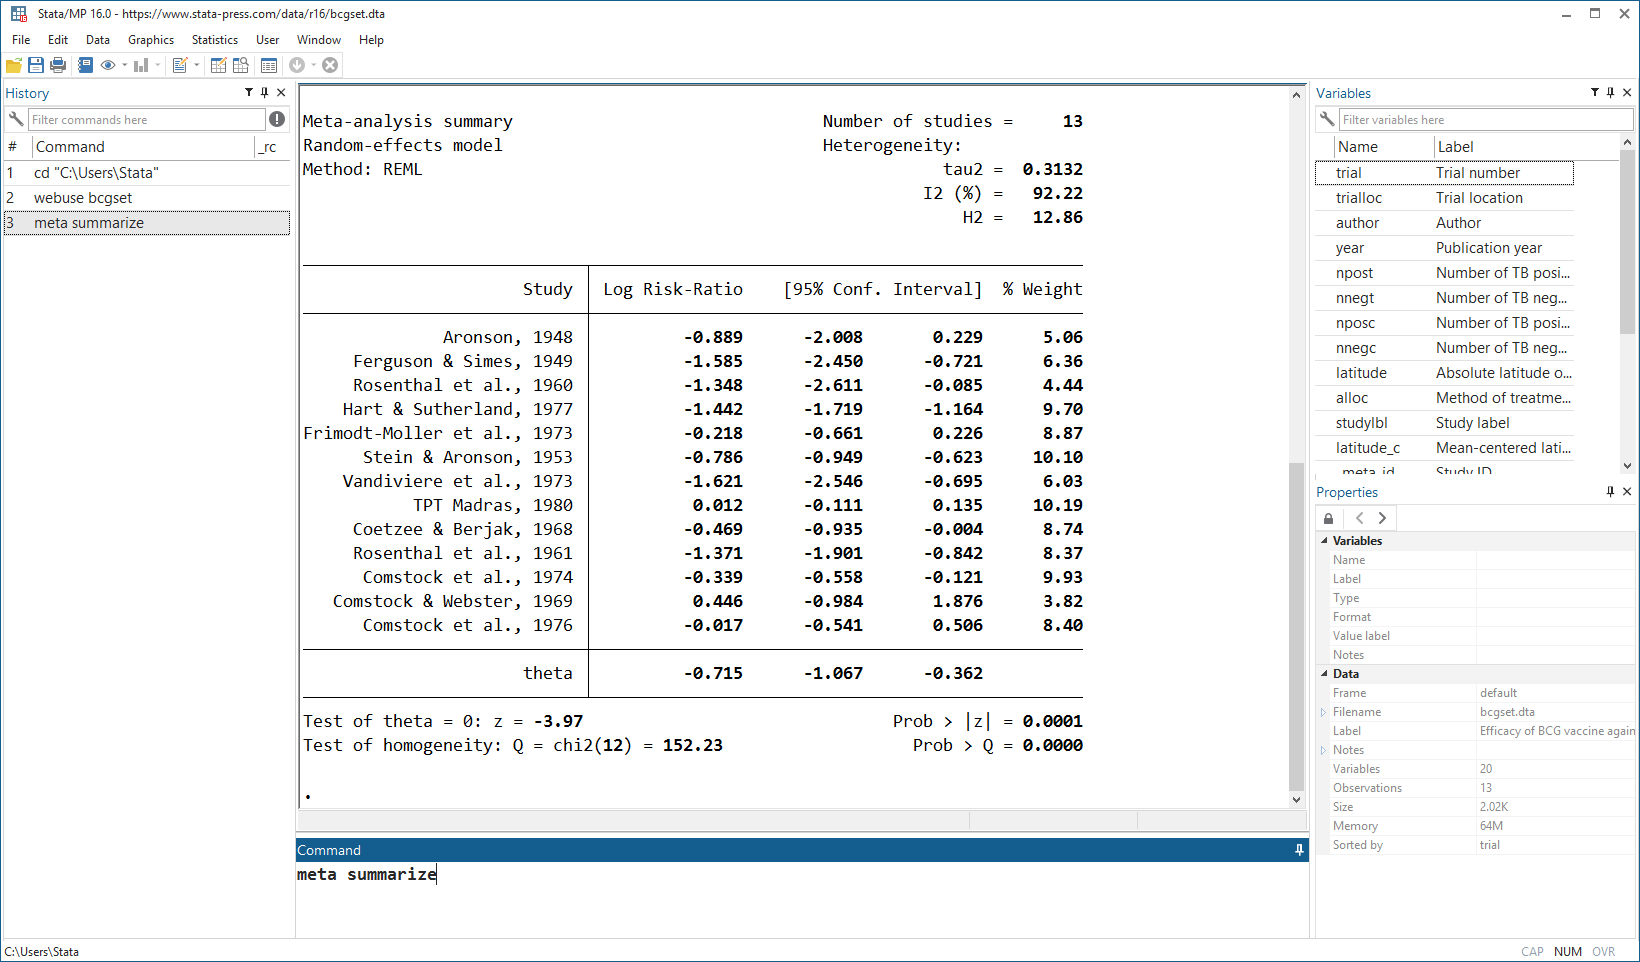Click the Name column header in Variables
The image size is (1640, 962).
pyautogui.click(x=1384, y=147)
